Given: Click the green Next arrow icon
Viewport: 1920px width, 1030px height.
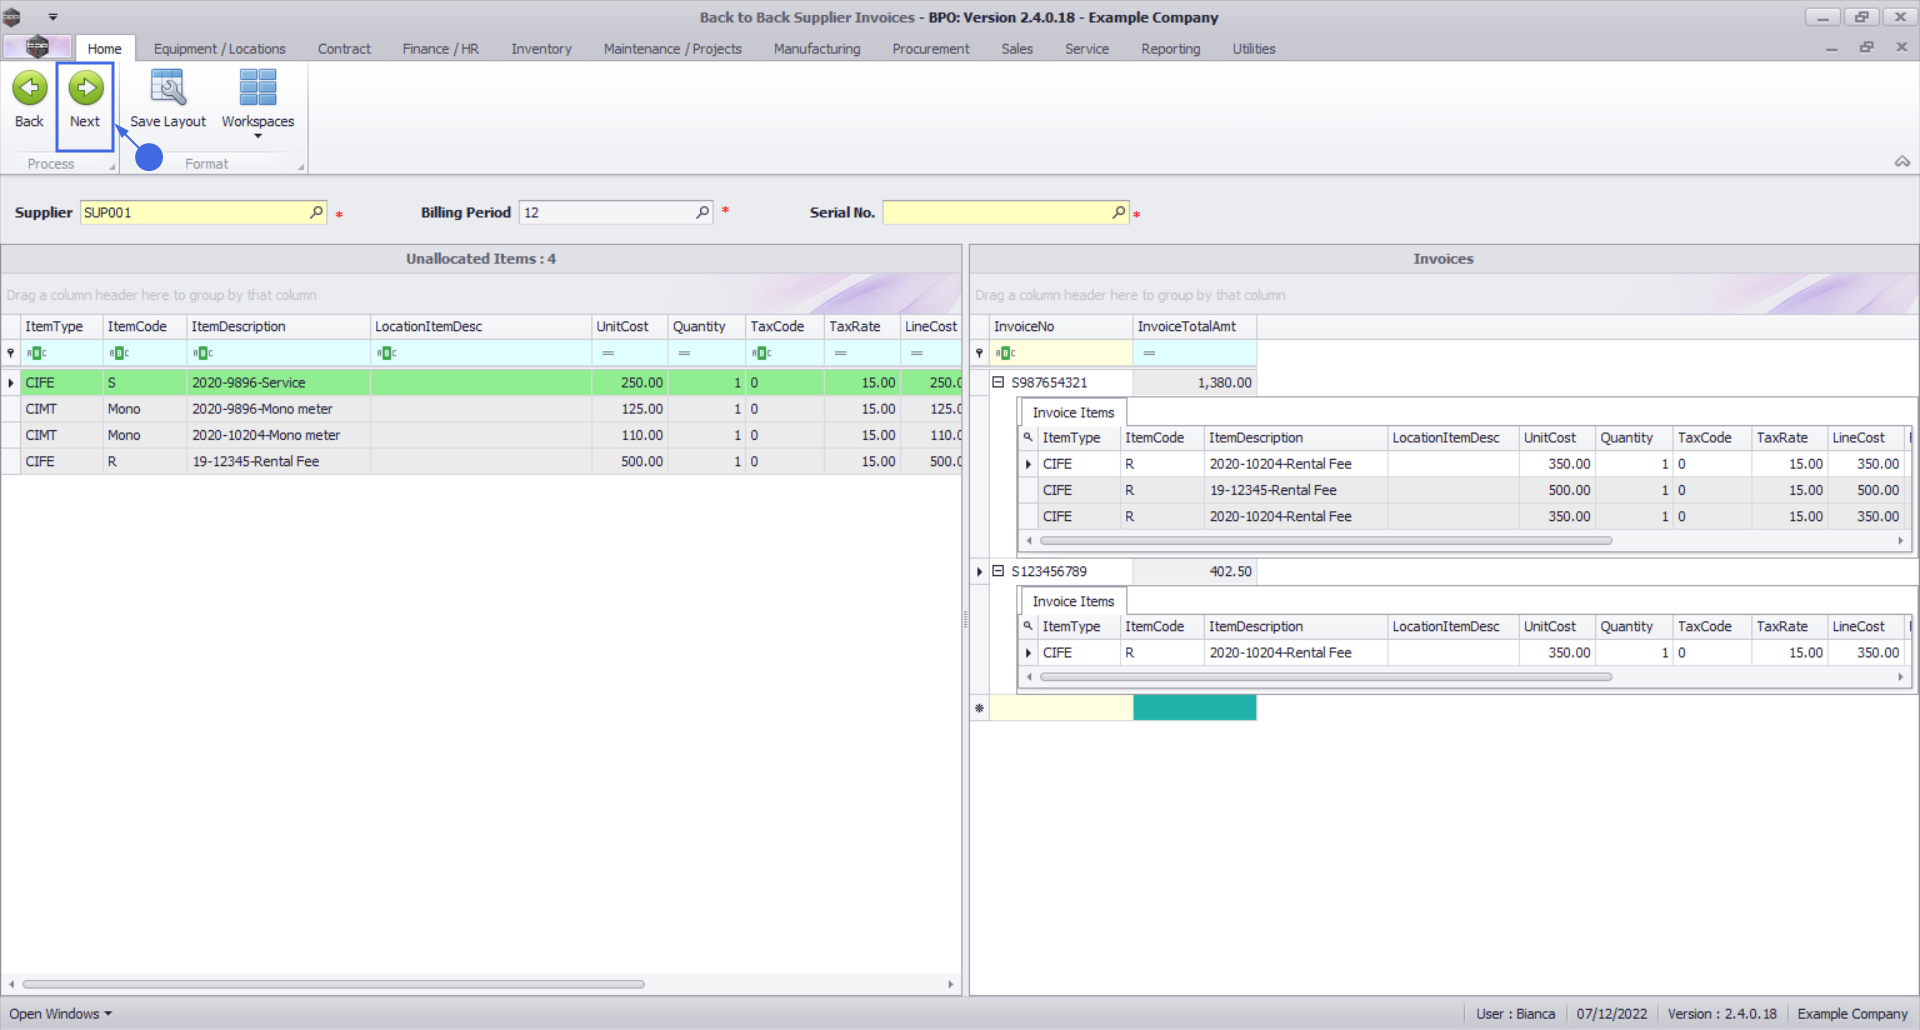Looking at the screenshot, I should (85, 89).
